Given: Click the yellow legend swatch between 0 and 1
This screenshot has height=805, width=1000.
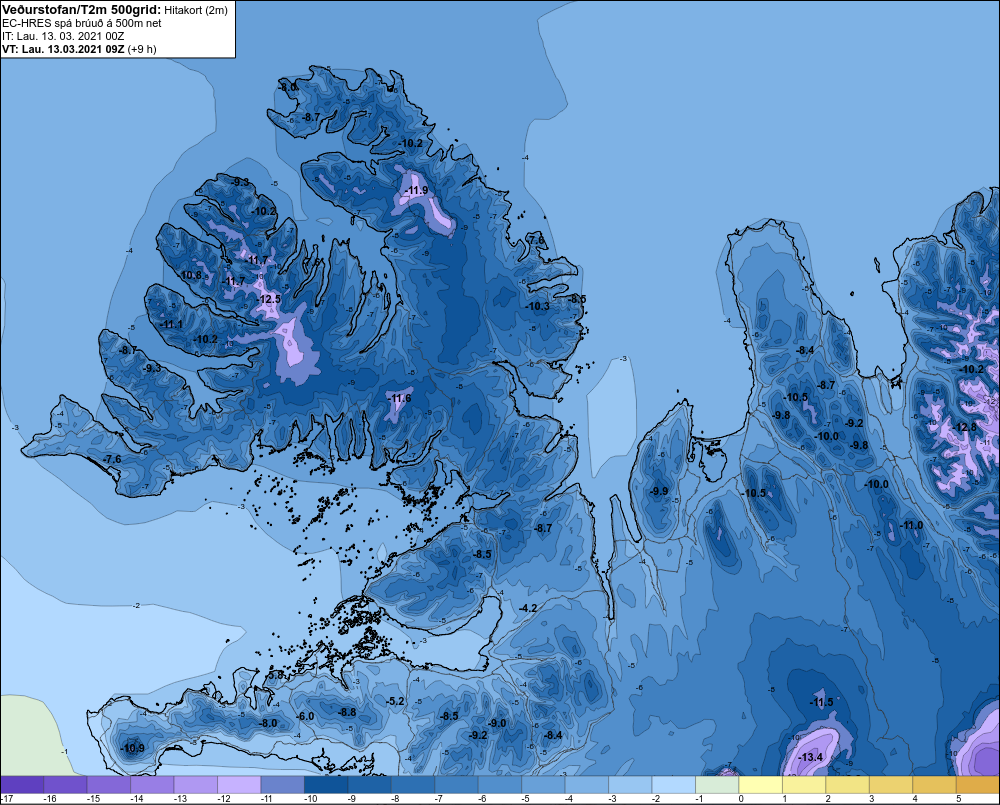Looking at the screenshot, I should coord(760,785).
